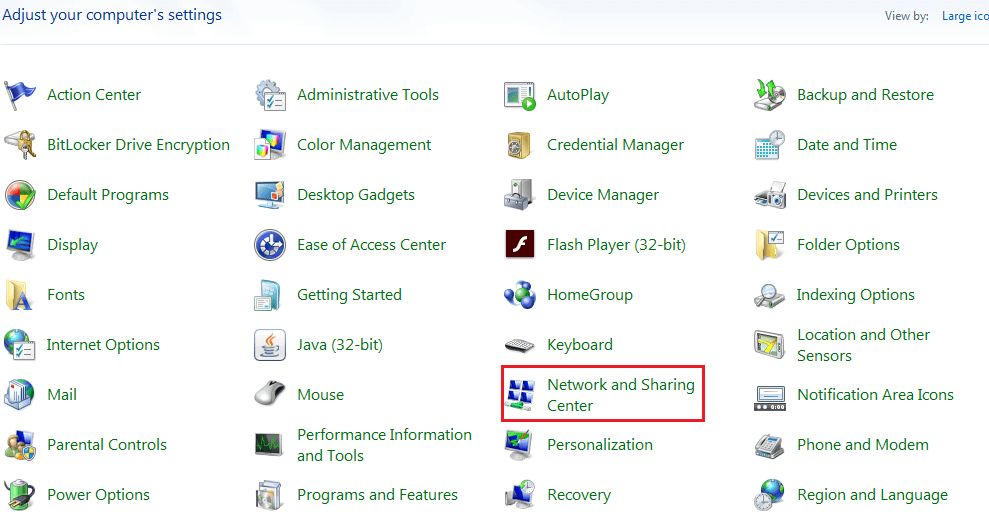This screenshot has width=989, height=523.
Task: Open the Location and Other Sensors link
Action: point(863,345)
